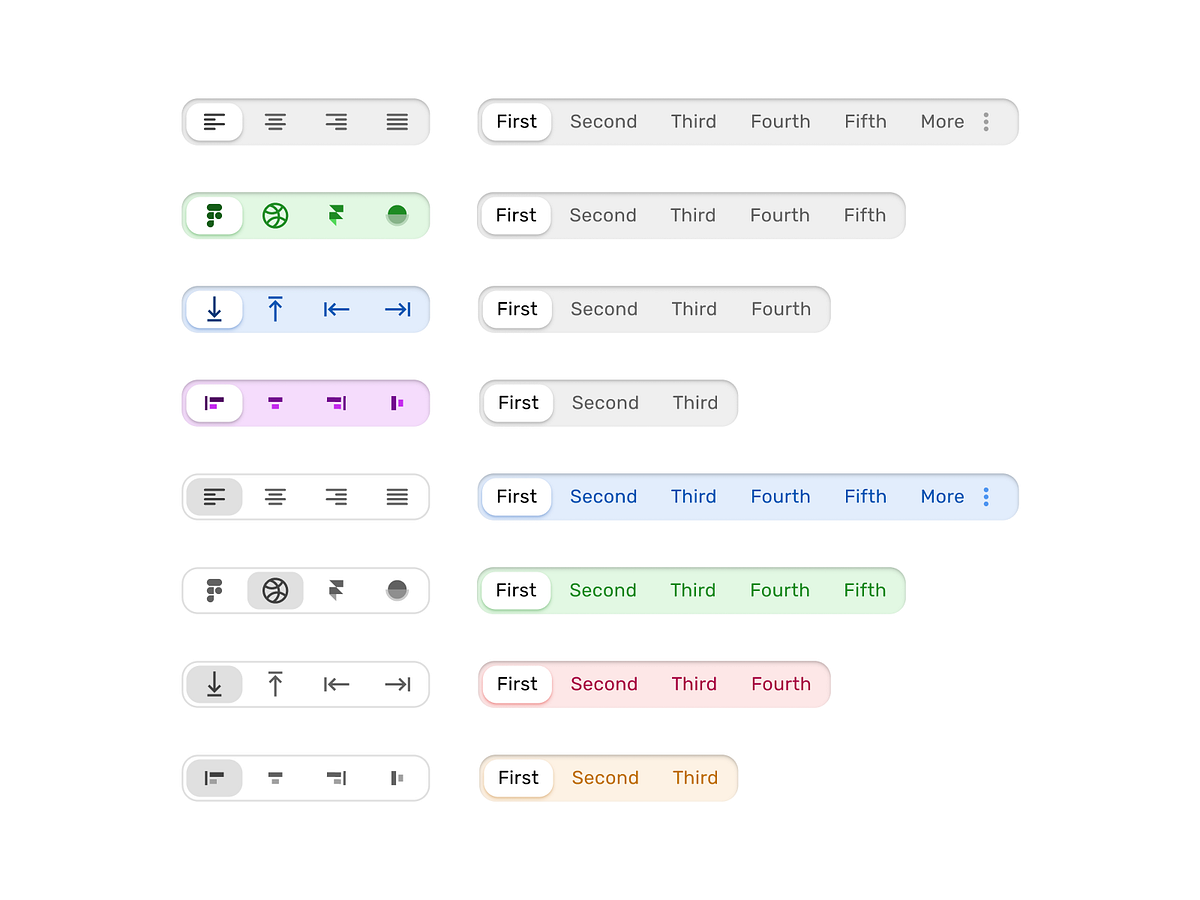Toggle the Dribbble segment in the light toolbar
This screenshot has width=1200, height=900.
point(275,591)
